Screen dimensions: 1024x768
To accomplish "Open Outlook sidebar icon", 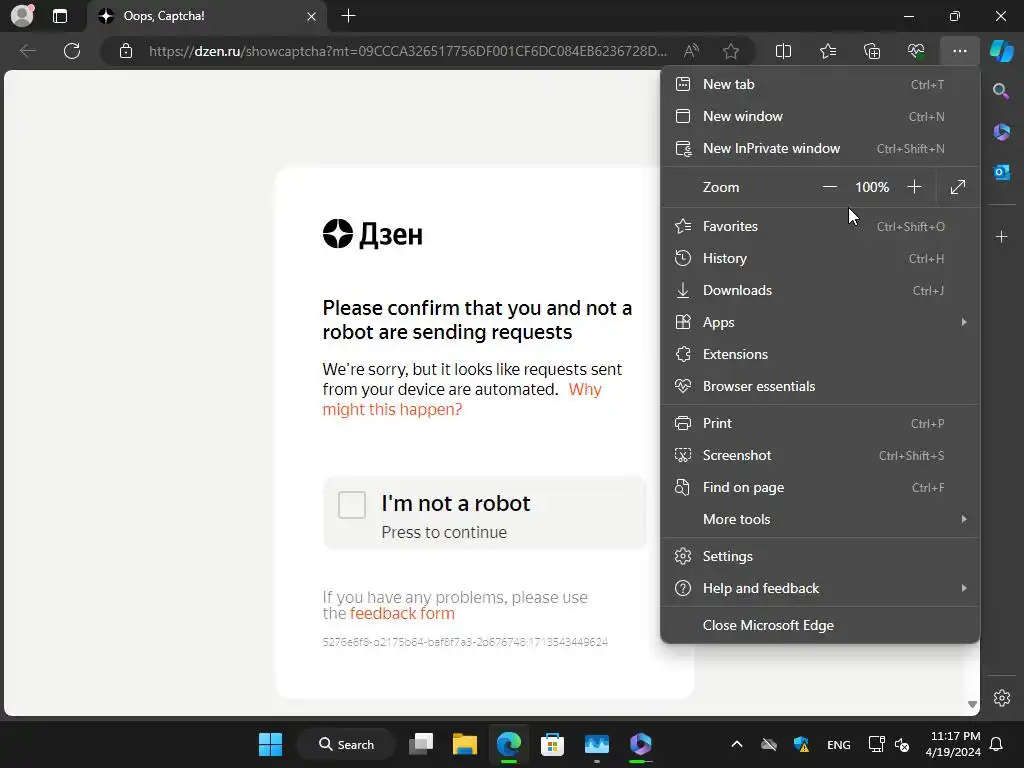I will click(x=1001, y=172).
